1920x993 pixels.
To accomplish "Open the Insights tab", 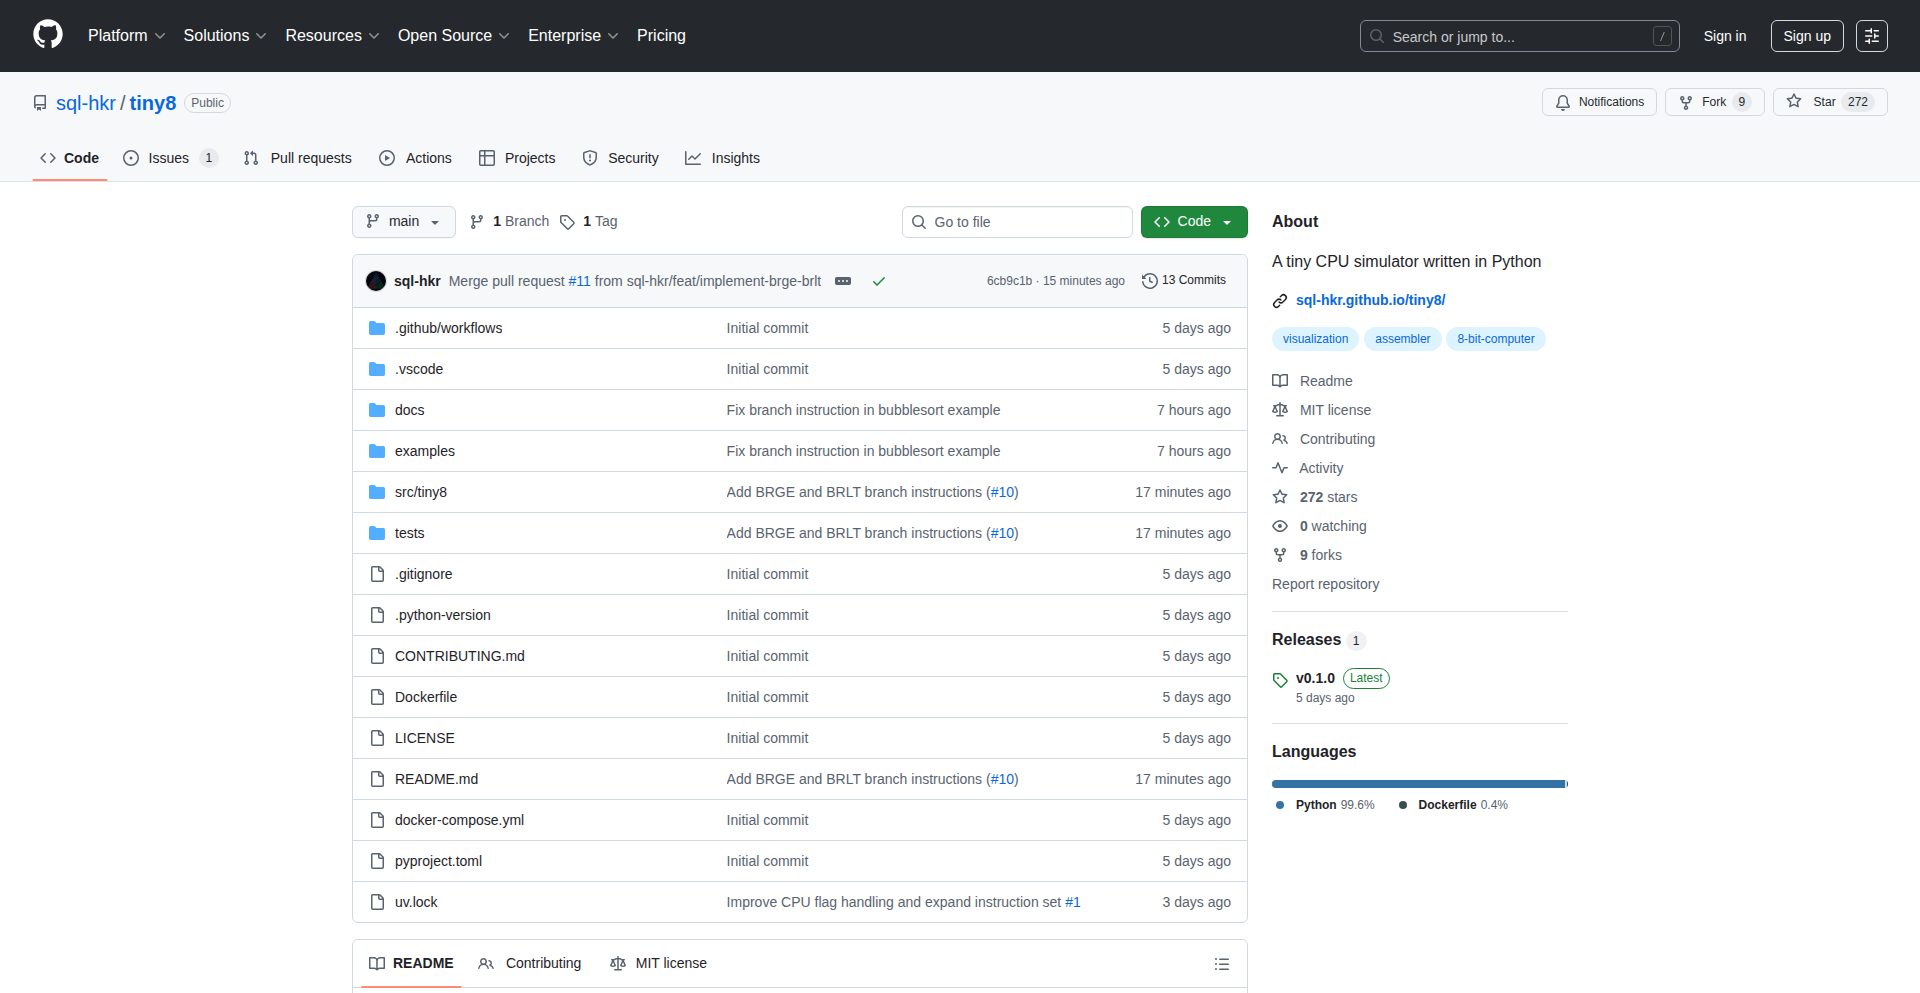I will click(723, 158).
